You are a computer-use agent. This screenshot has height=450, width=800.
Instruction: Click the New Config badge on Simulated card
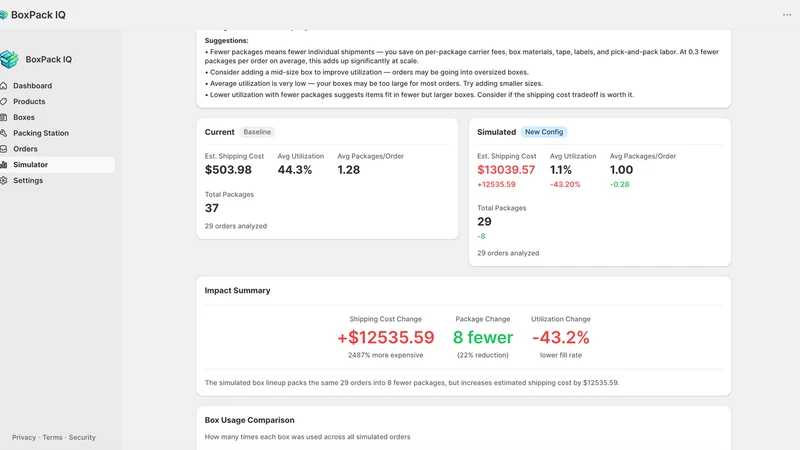pyautogui.click(x=544, y=132)
